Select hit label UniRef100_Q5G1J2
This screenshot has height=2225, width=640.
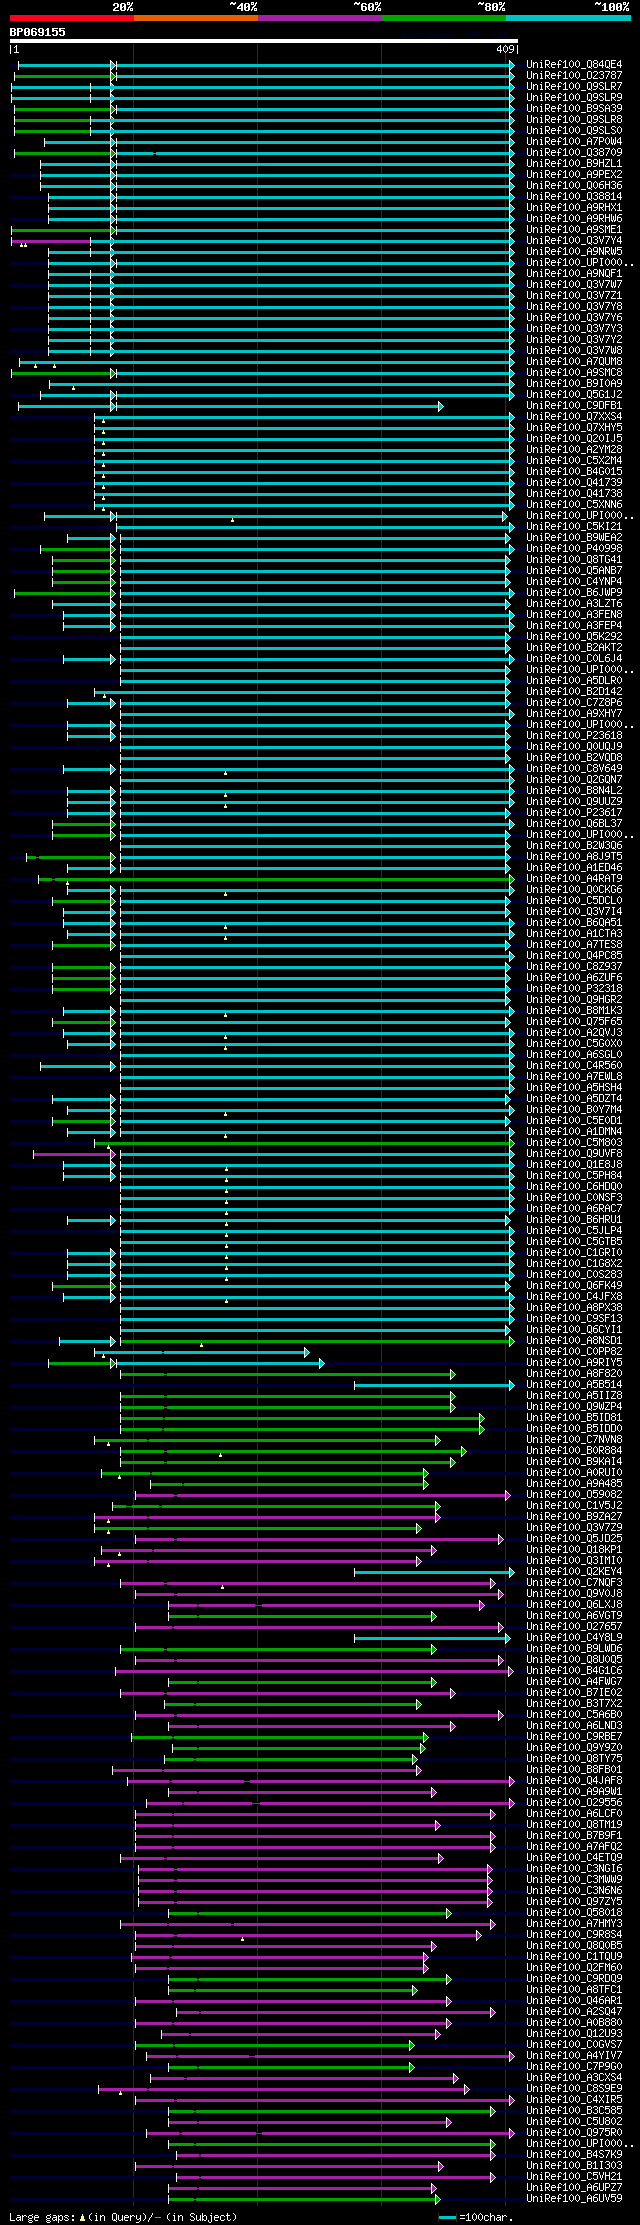[x=574, y=395]
